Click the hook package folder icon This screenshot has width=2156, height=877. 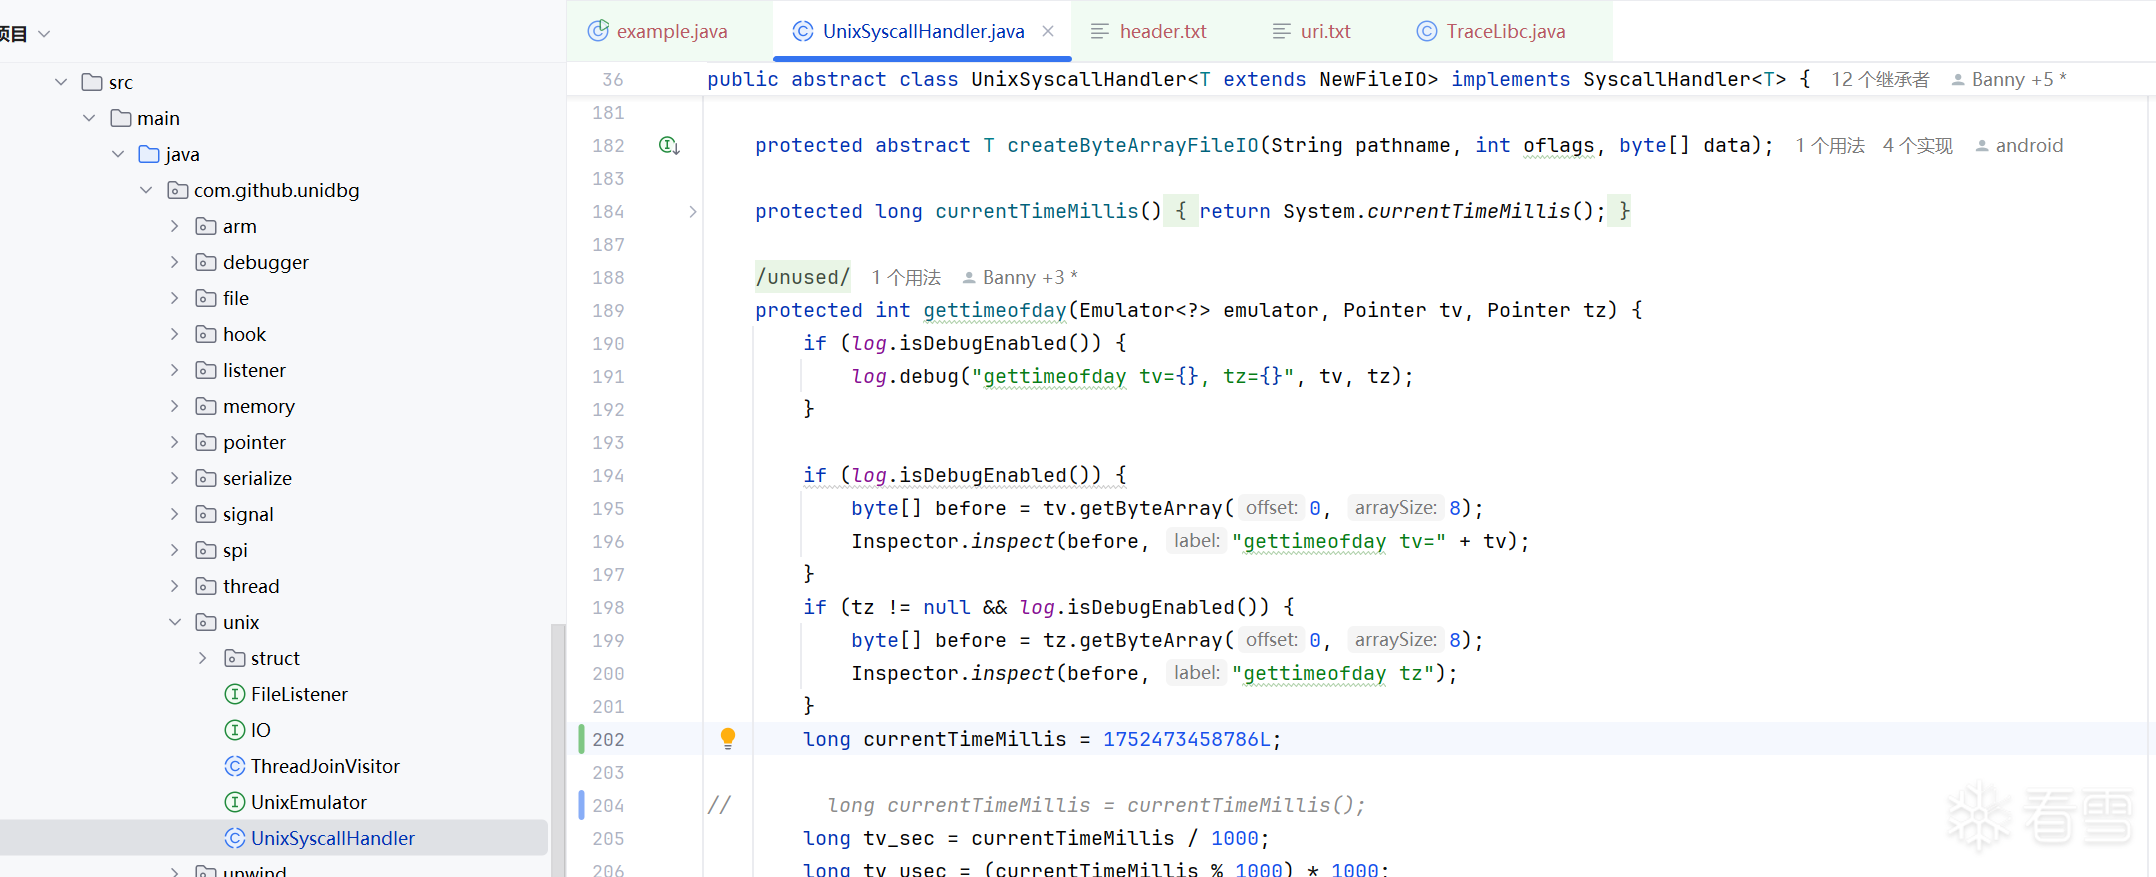click(x=206, y=334)
